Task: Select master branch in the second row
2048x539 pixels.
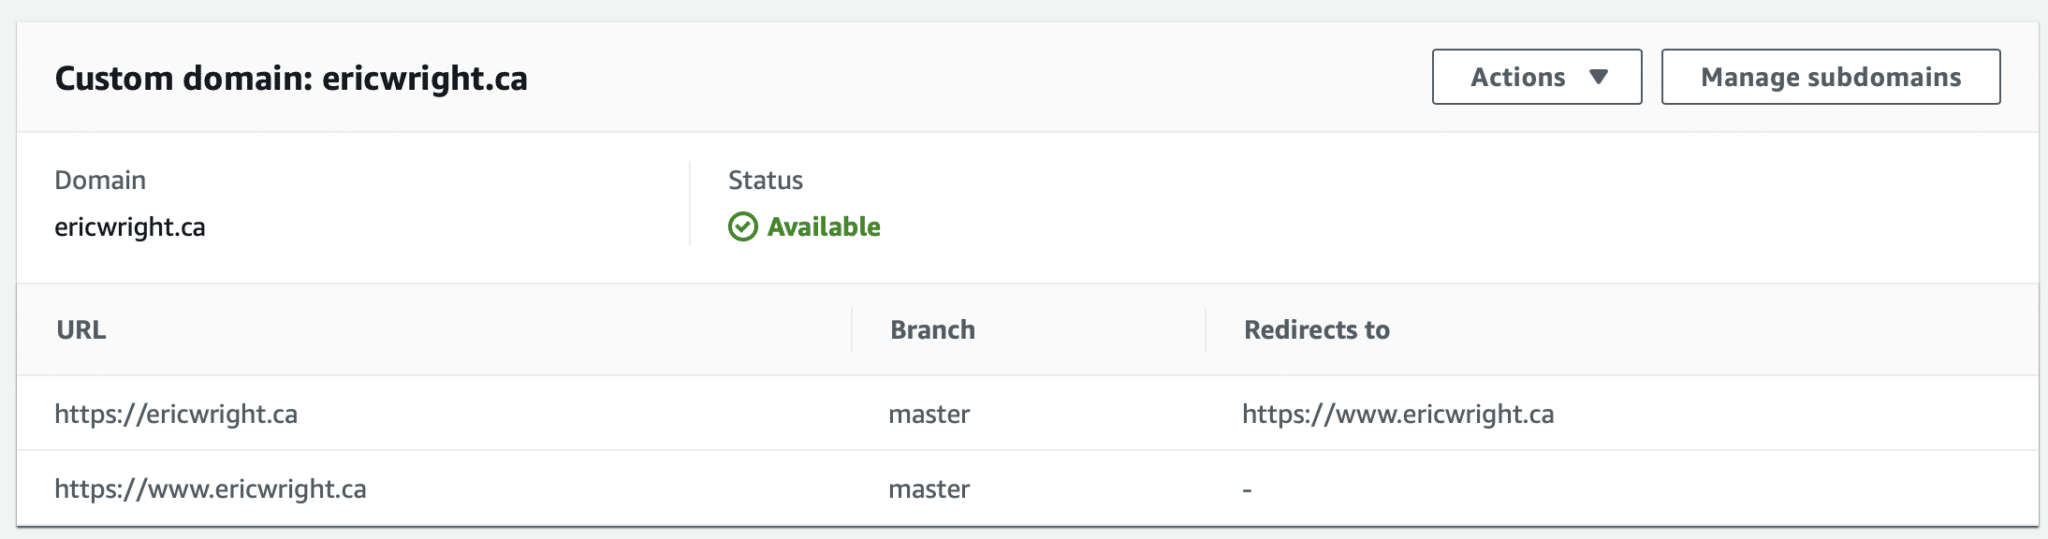Action: coord(929,489)
